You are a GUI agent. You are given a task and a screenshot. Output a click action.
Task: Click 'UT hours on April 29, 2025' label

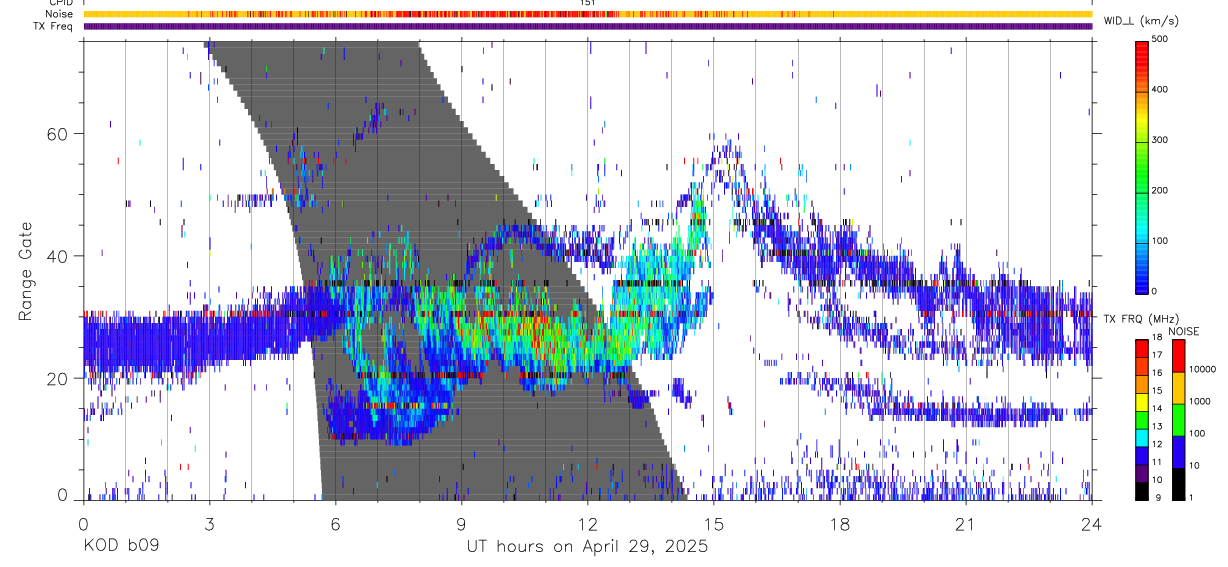point(587,547)
